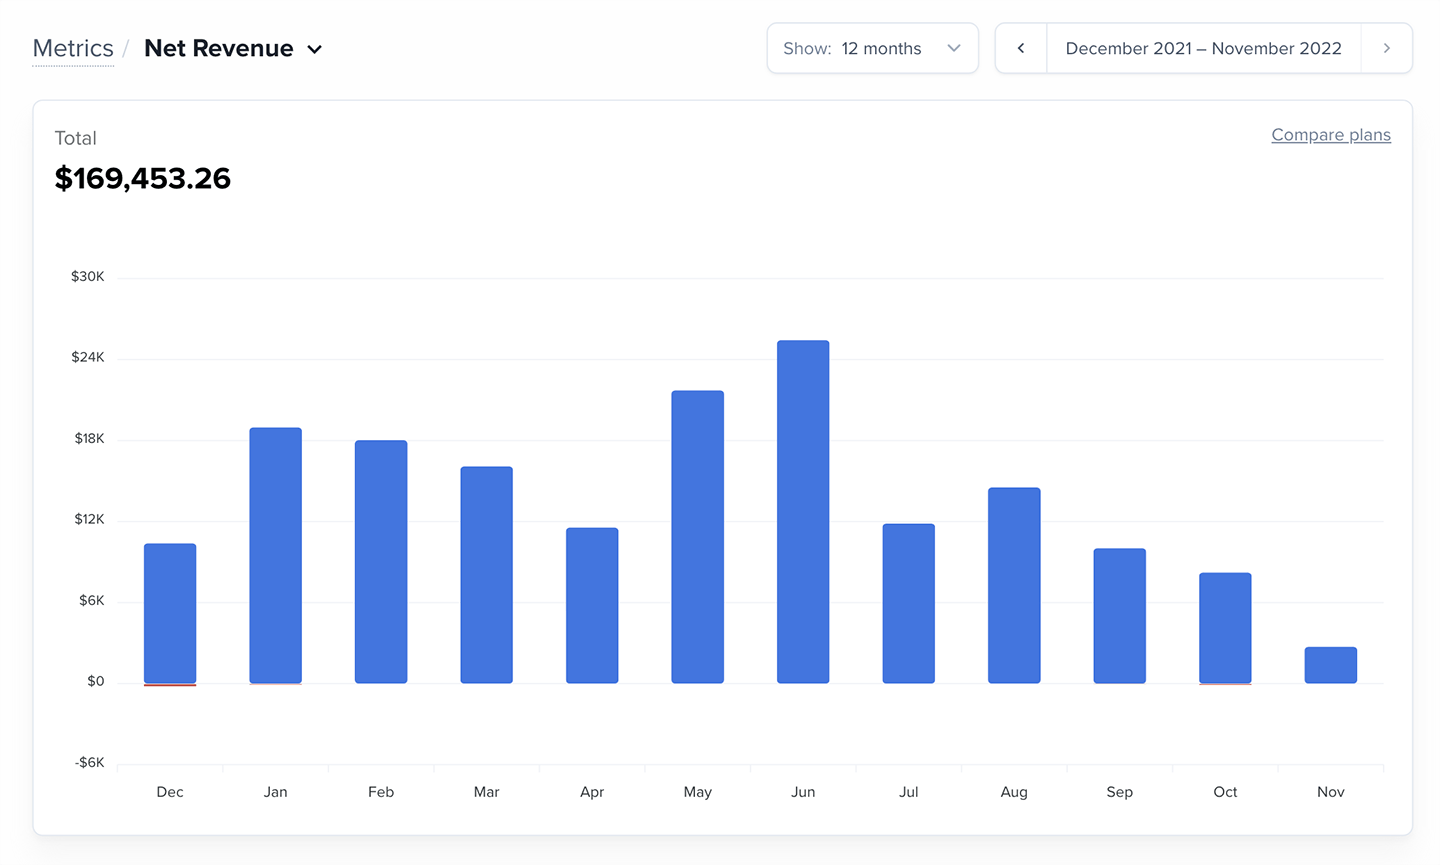Click the total amount $169,453.26

[x=142, y=178]
